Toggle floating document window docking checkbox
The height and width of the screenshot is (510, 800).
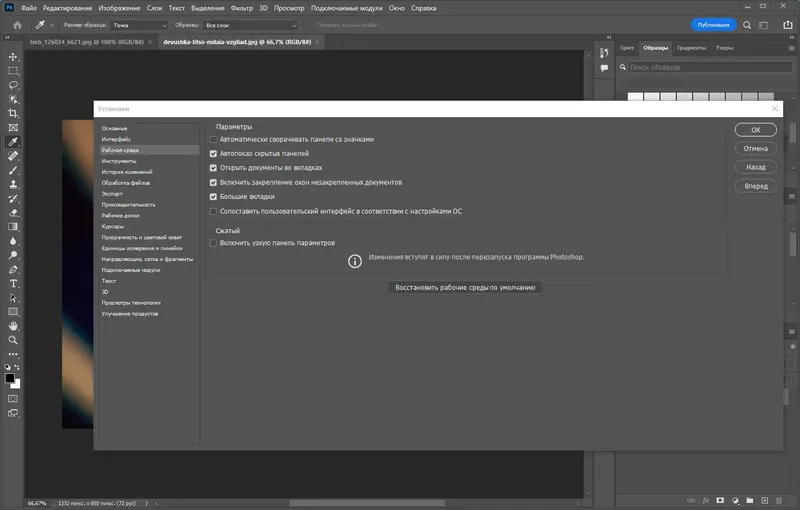[213, 183]
